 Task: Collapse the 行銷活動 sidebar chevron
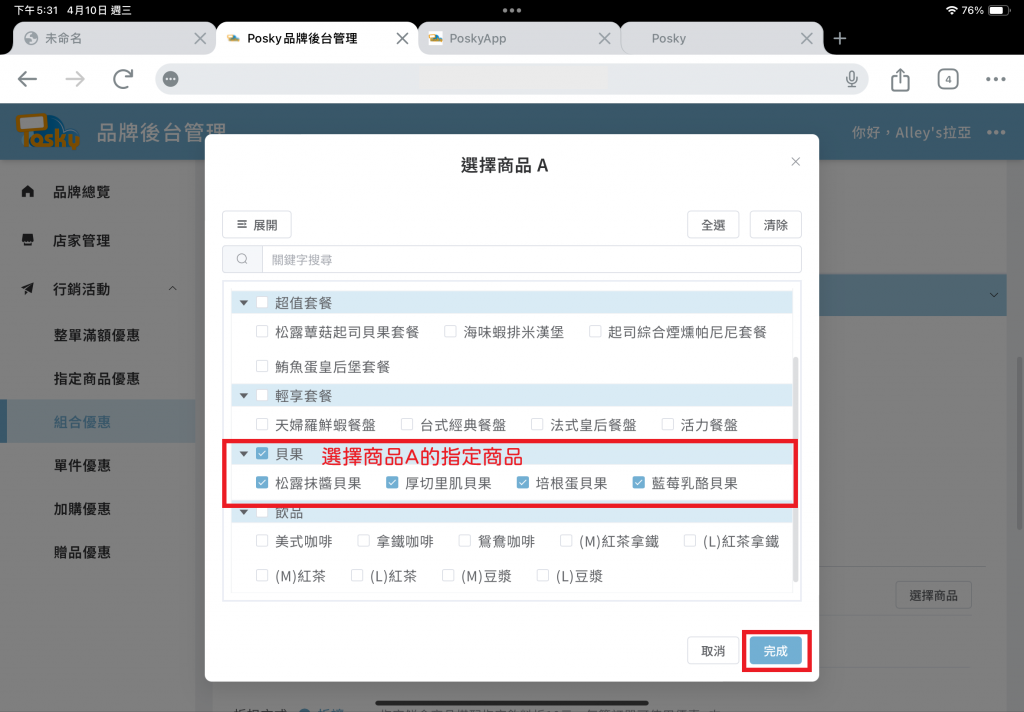172,288
